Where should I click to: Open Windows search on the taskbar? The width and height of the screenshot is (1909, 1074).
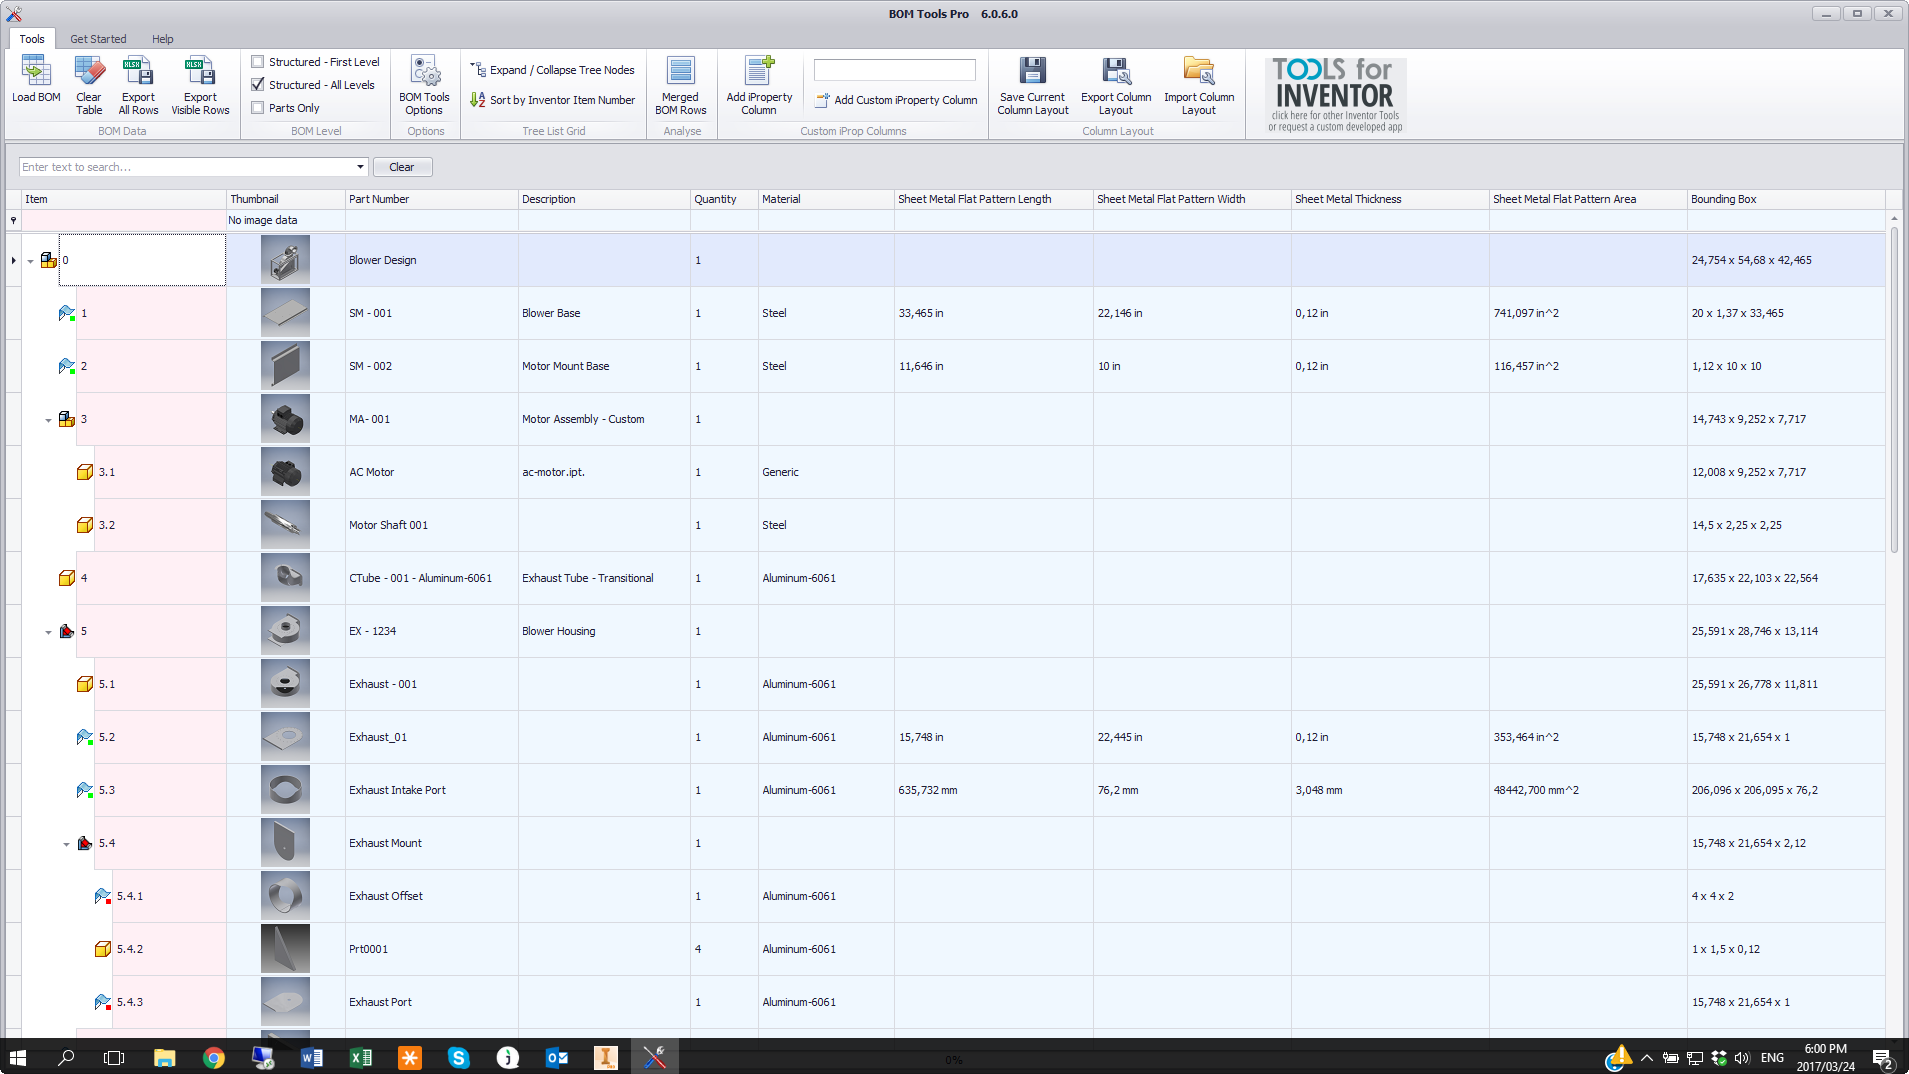pyautogui.click(x=66, y=1058)
